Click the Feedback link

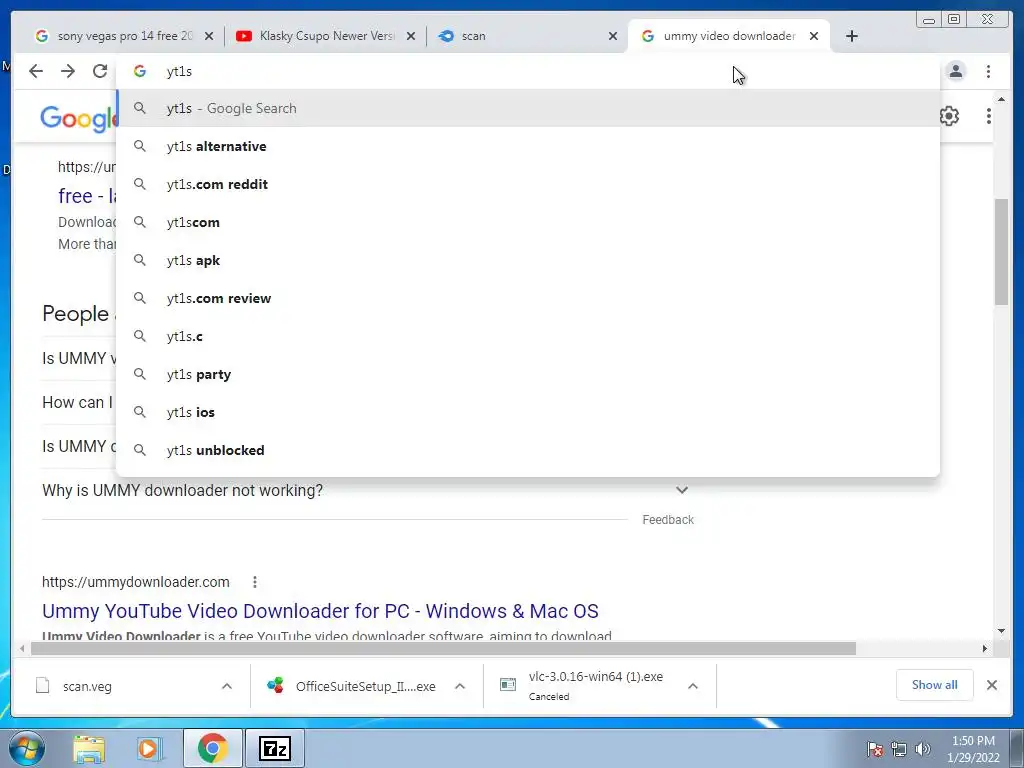pos(667,520)
